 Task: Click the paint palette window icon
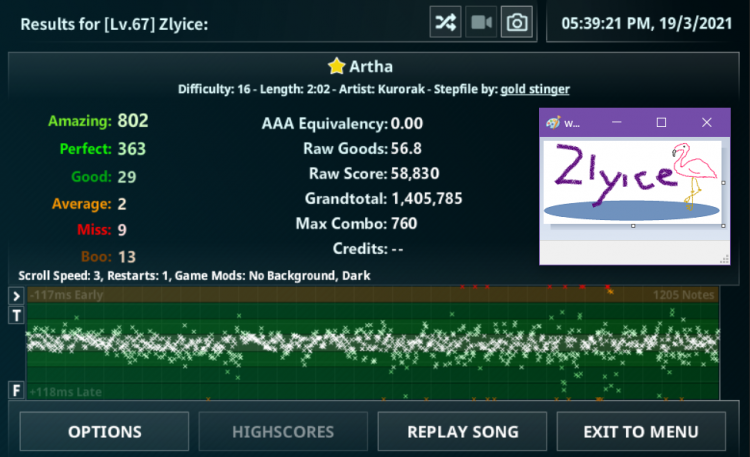[x=553, y=123]
